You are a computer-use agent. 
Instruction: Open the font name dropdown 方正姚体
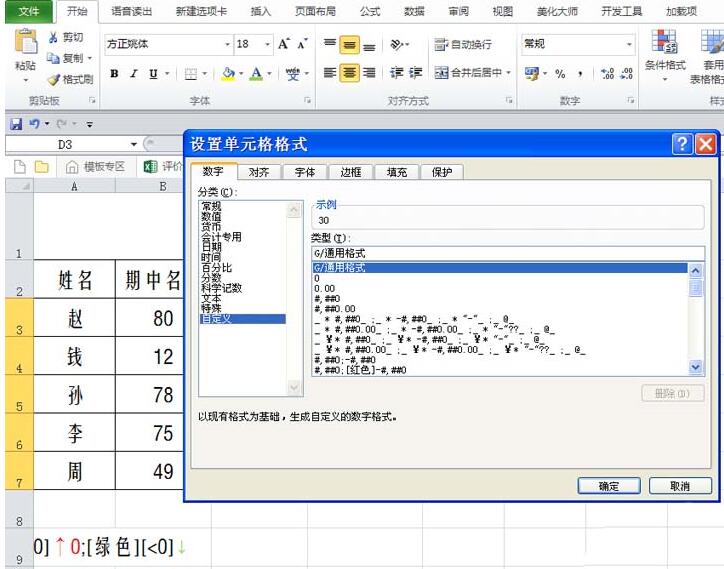coord(227,44)
